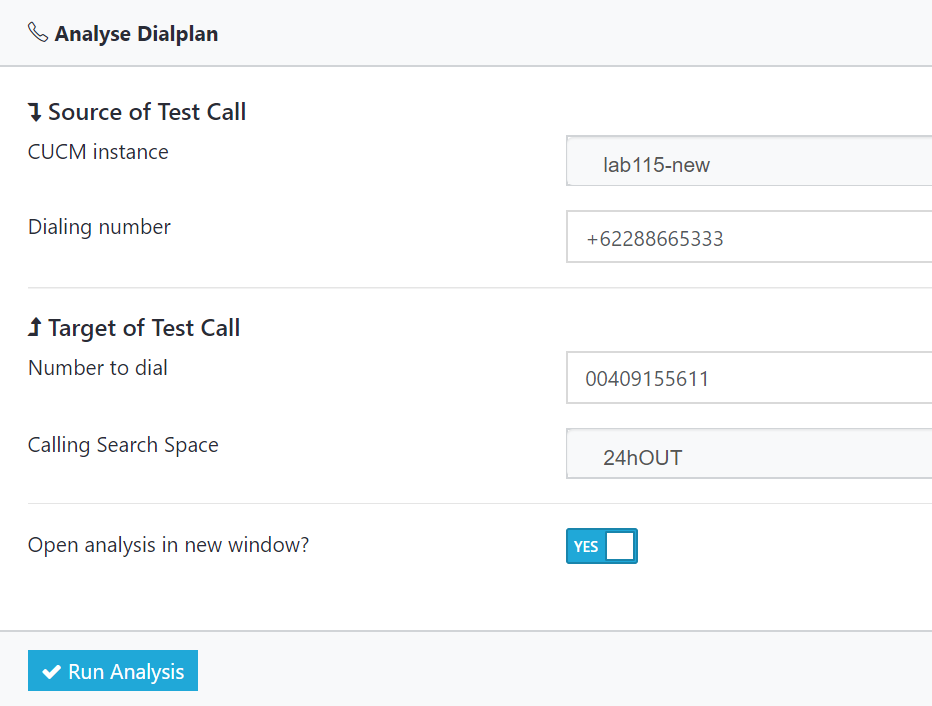Click the Number to dial input field
The image size is (932, 706).
[x=749, y=377]
